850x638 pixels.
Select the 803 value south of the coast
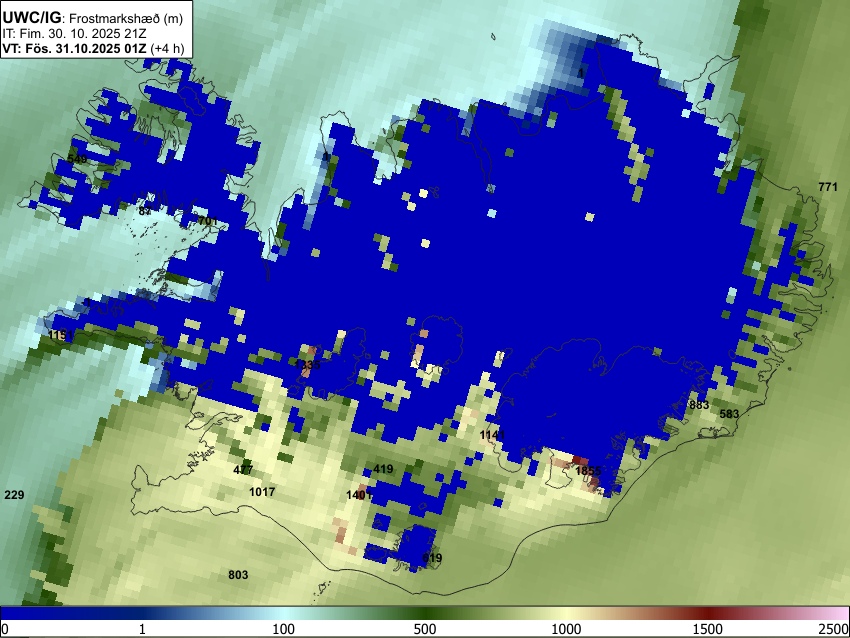click(238, 575)
